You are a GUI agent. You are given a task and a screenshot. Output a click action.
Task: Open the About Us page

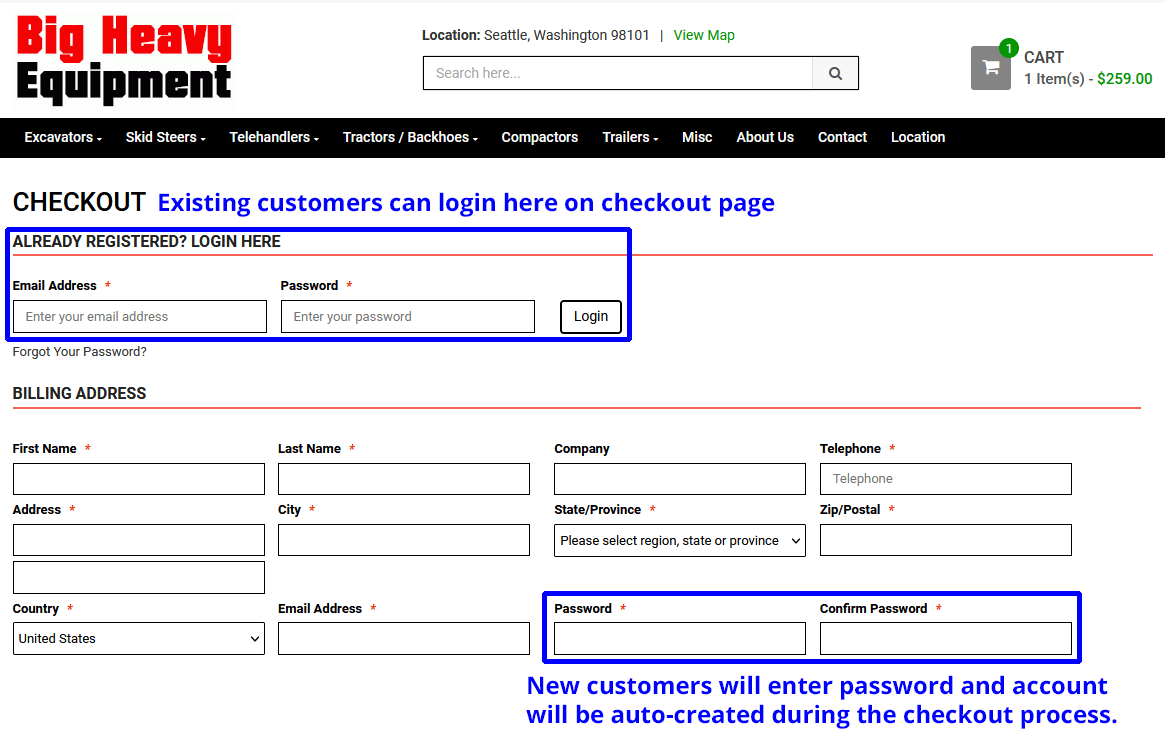point(765,137)
